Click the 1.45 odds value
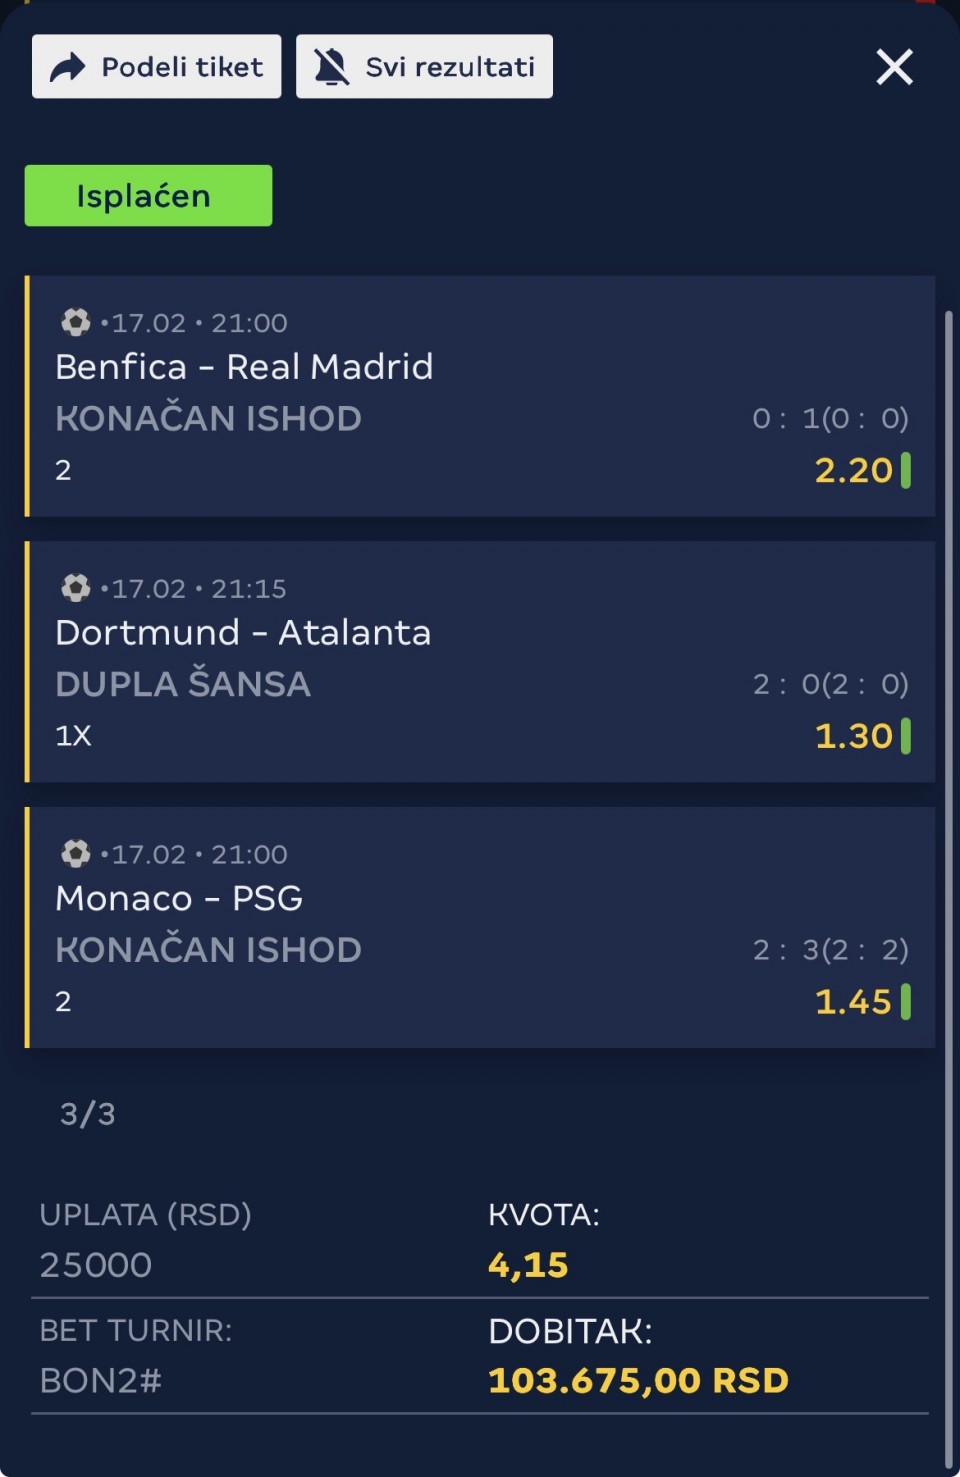This screenshot has height=1477, width=960. coord(853,1002)
